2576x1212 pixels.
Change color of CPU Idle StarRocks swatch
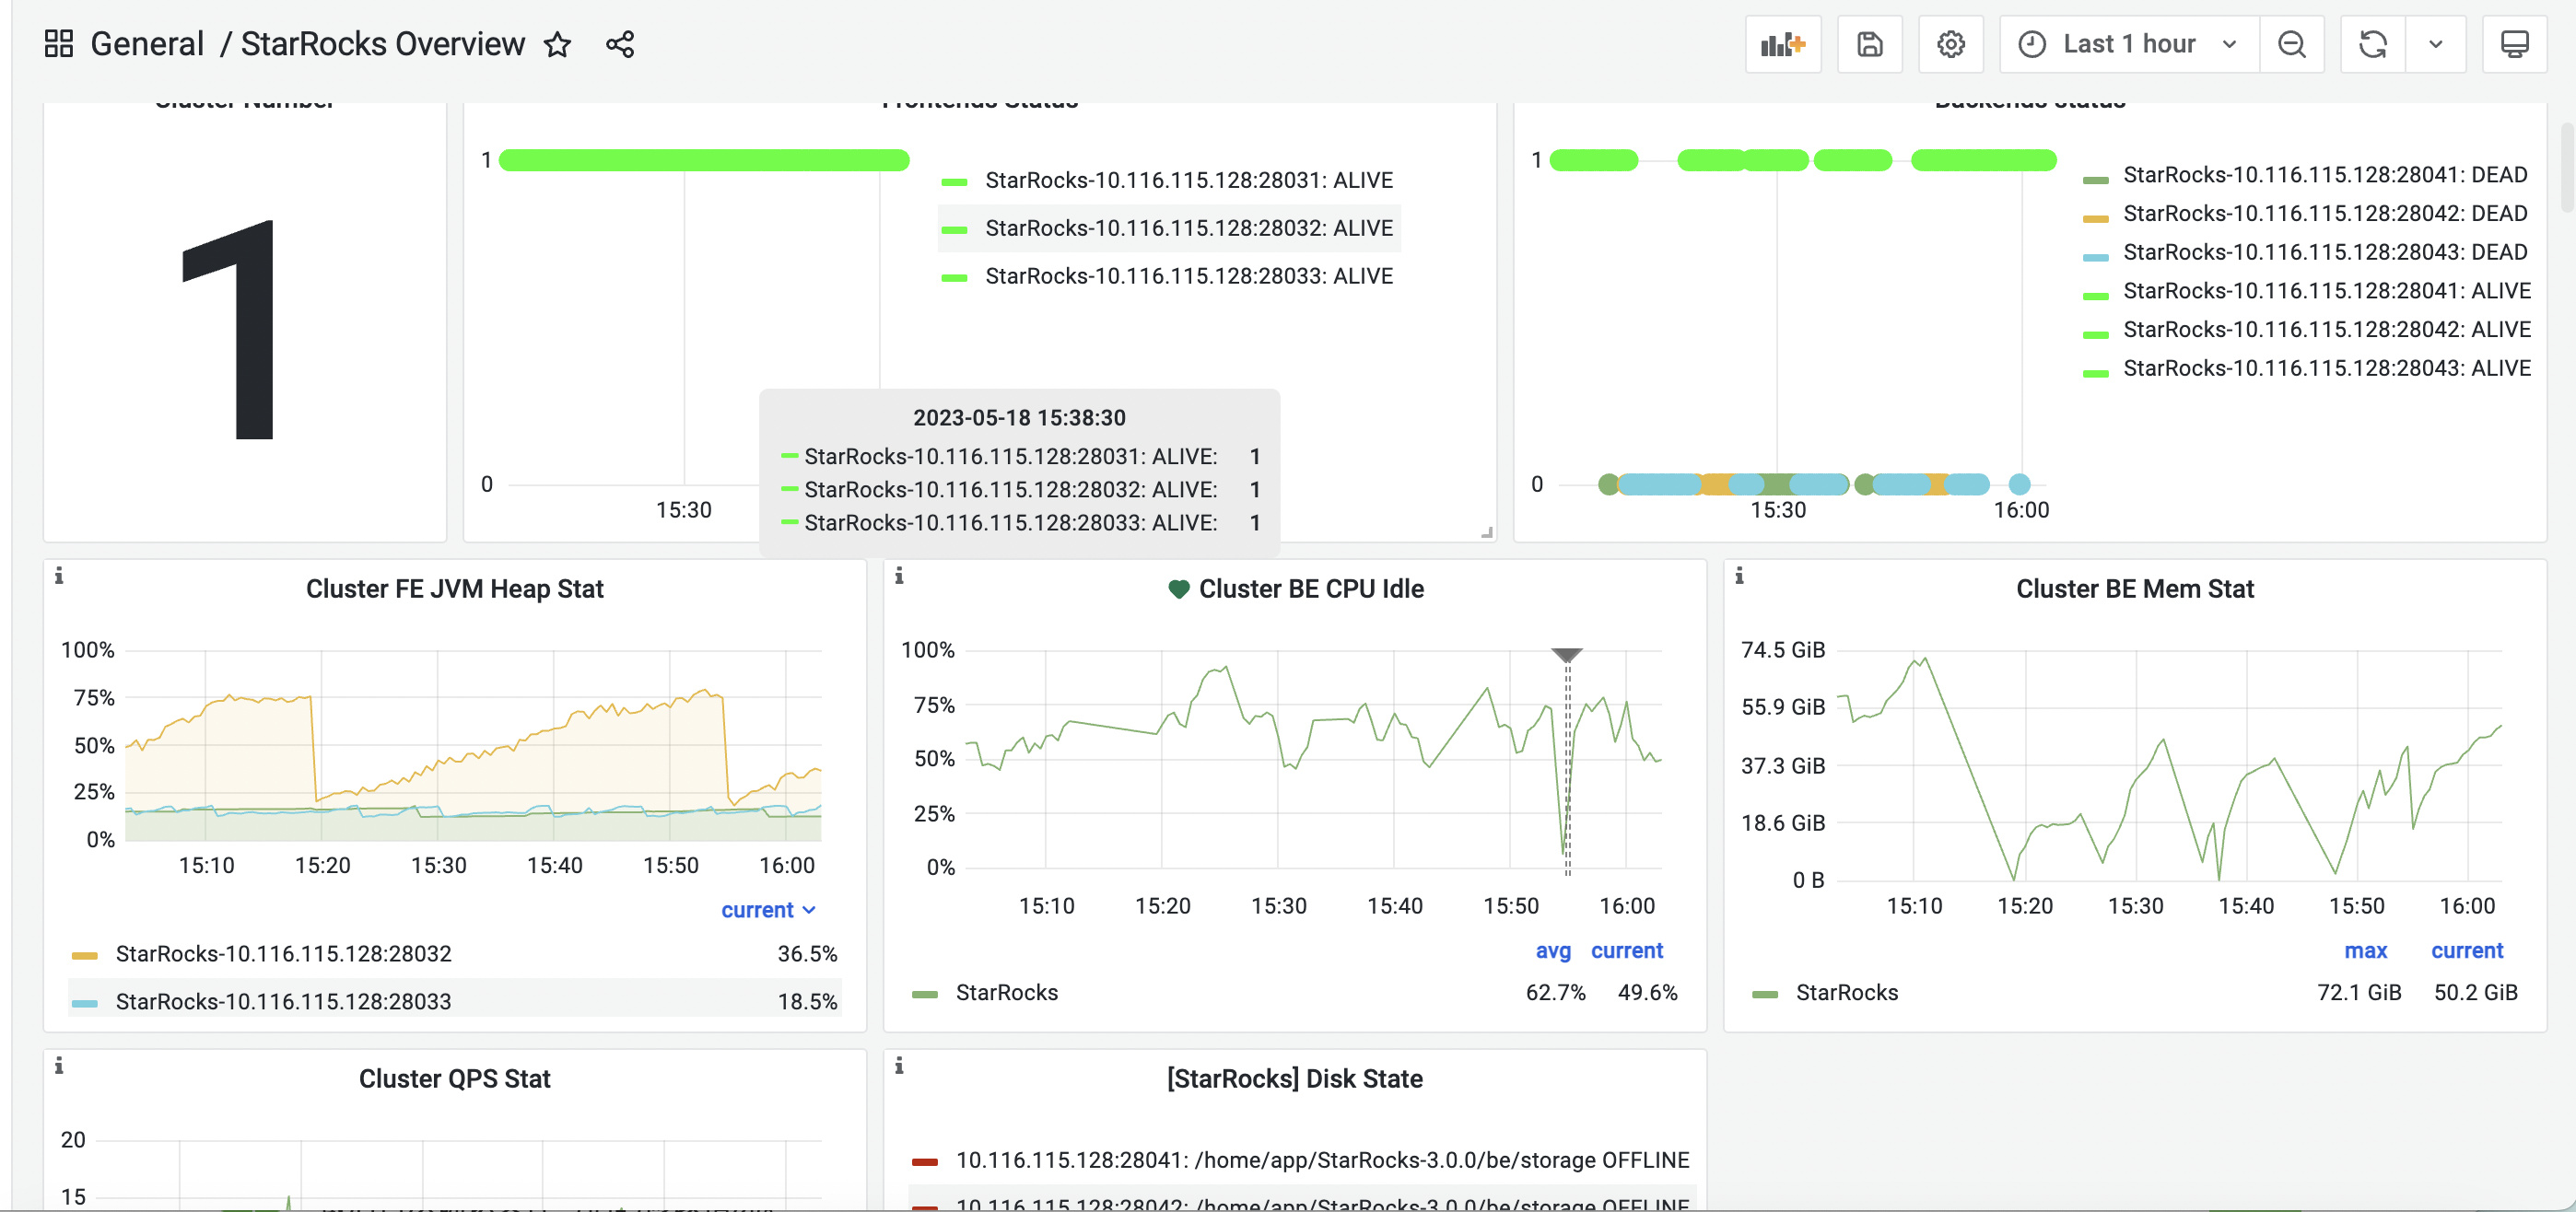(925, 994)
